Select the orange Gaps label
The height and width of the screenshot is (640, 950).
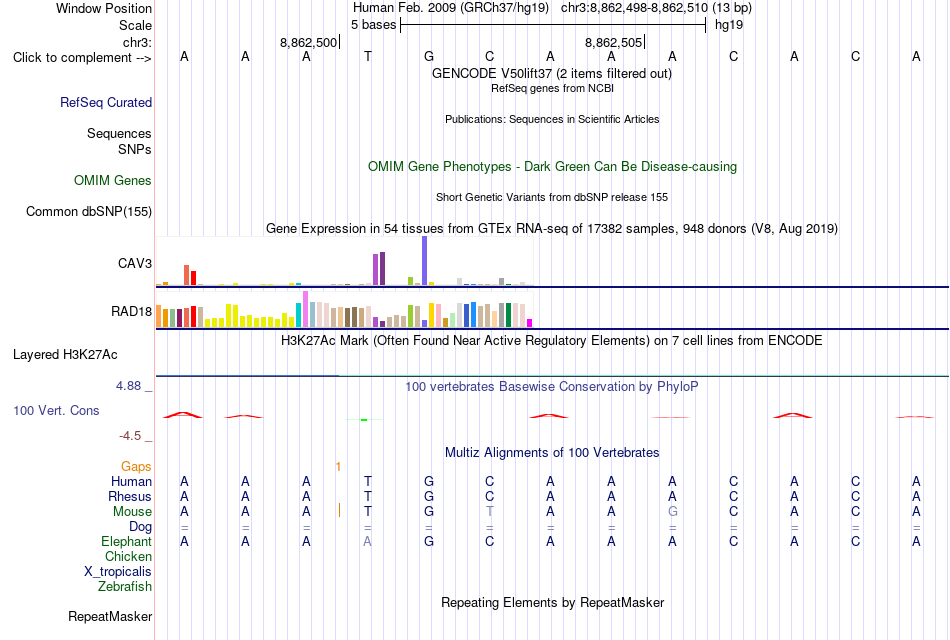pyautogui.click(x=136, y=466)
